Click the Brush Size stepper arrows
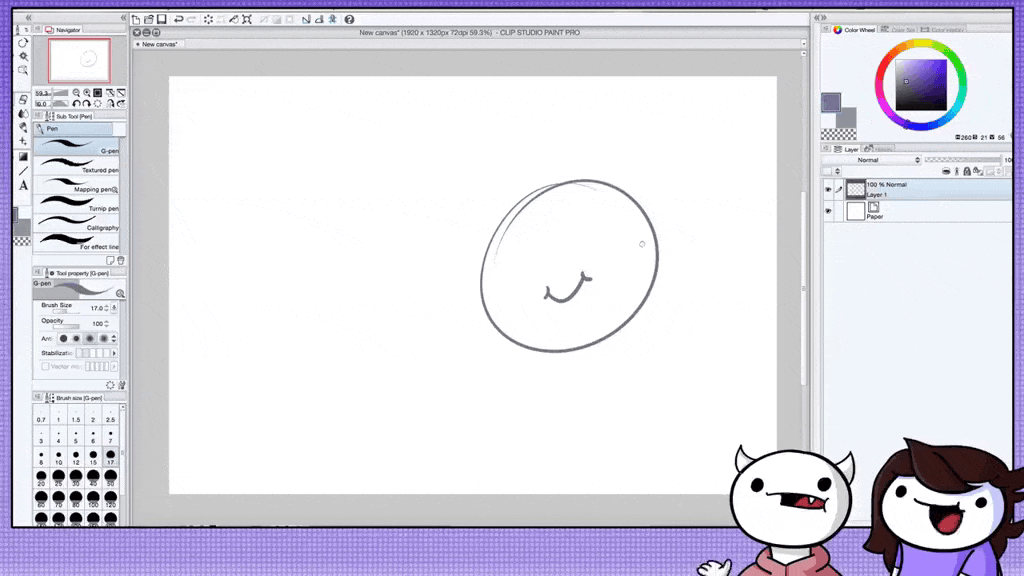This screenshot has height=576, width=1024. (113, 308)
